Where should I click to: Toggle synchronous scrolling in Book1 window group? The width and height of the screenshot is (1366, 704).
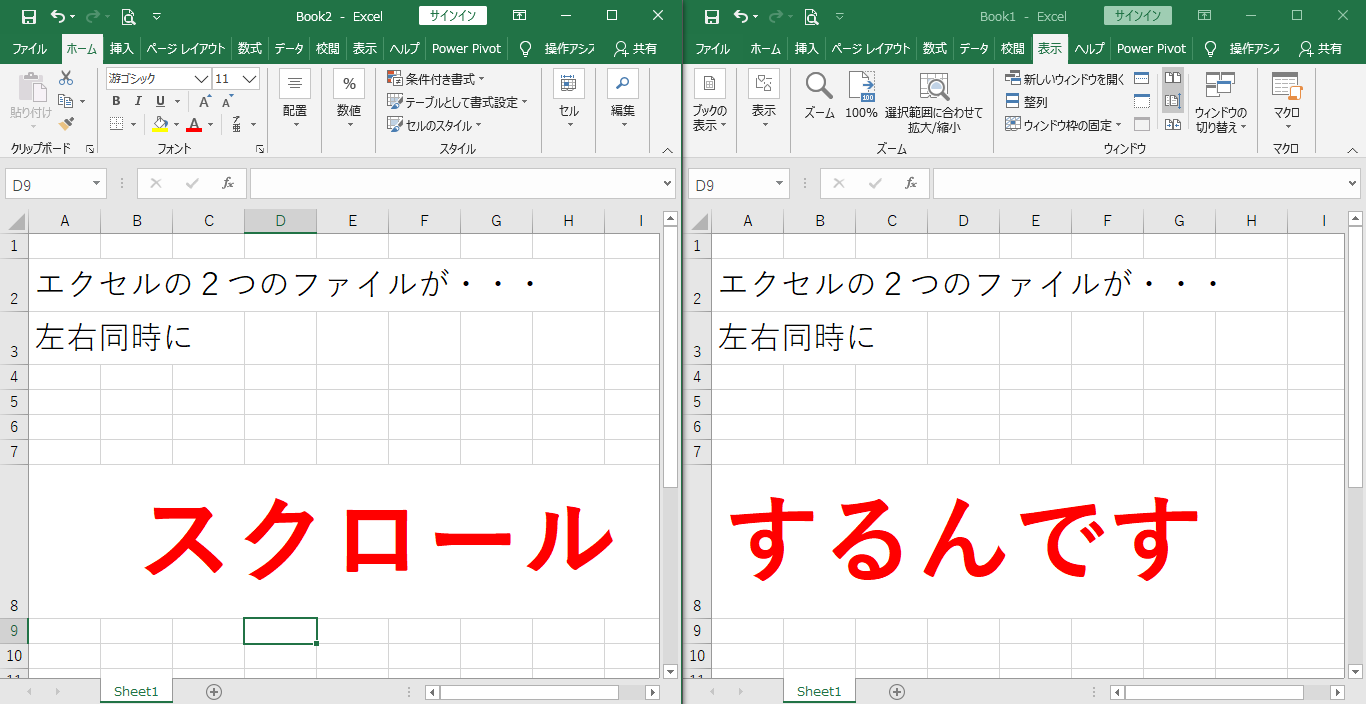(x=1173, y=101)
